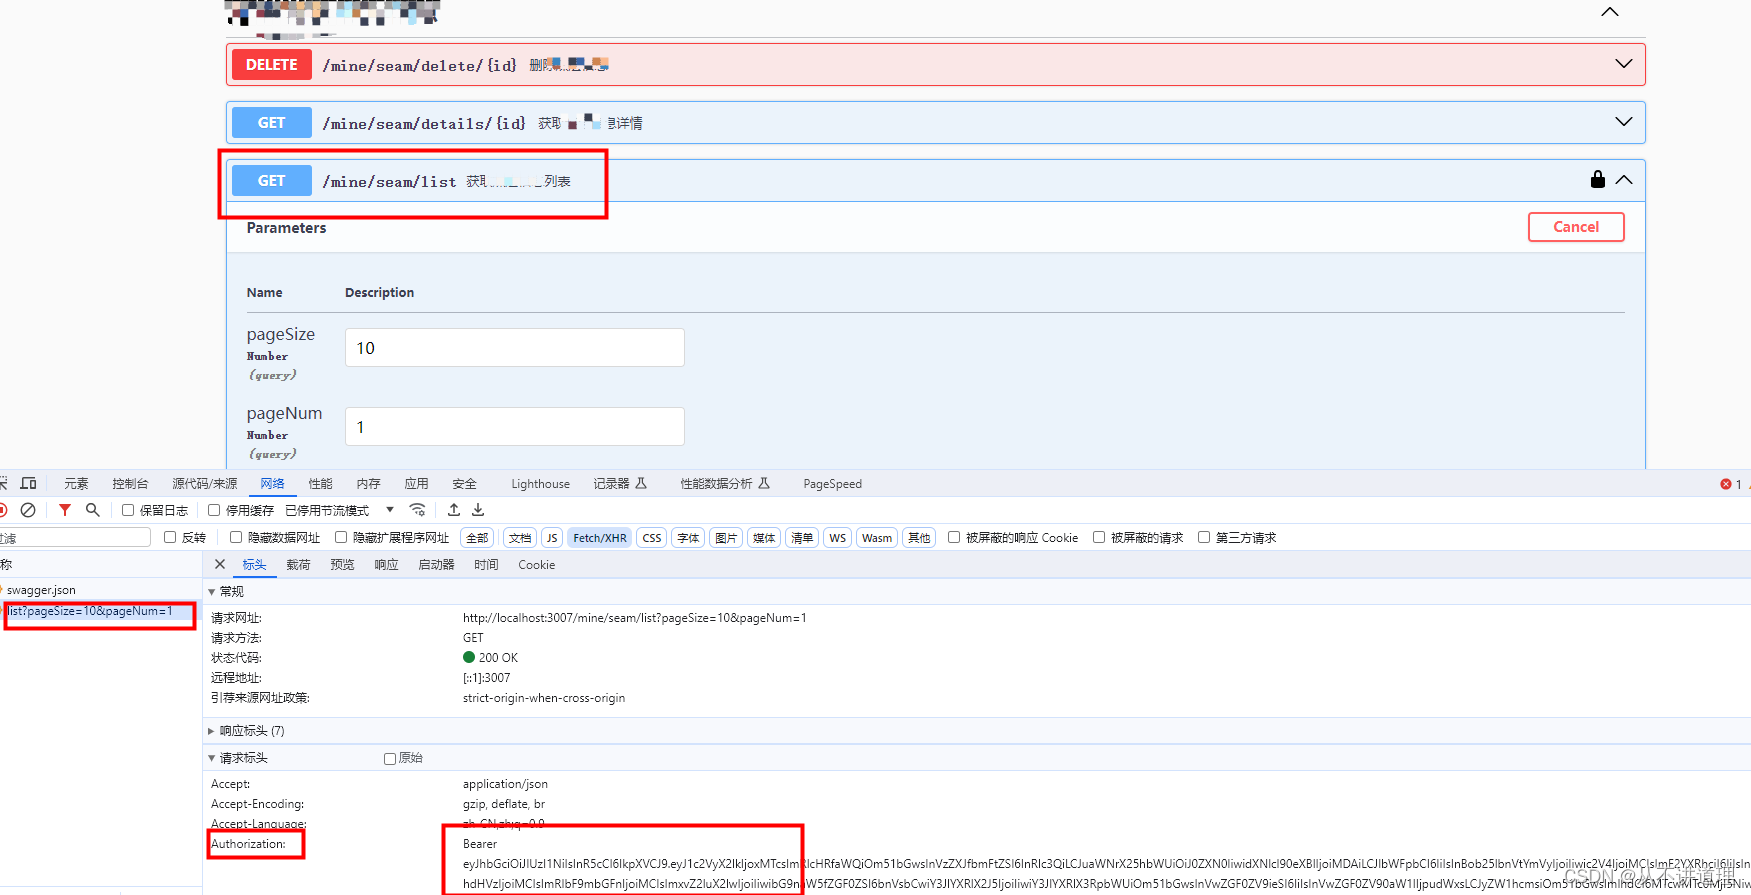Select the Fetch/XHR filter type
The image size is (1751, 895).
click(600, 538)
